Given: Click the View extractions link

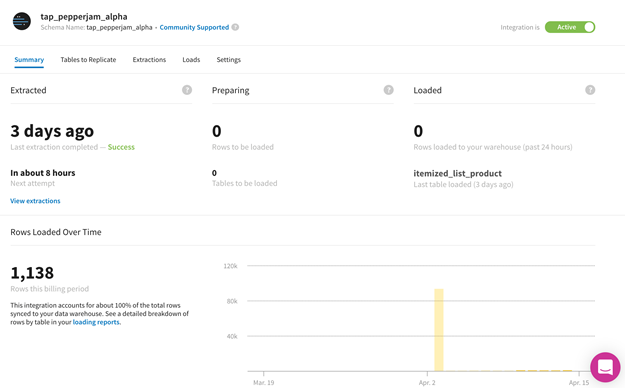Looking at the screenshot, I should 35,201.
